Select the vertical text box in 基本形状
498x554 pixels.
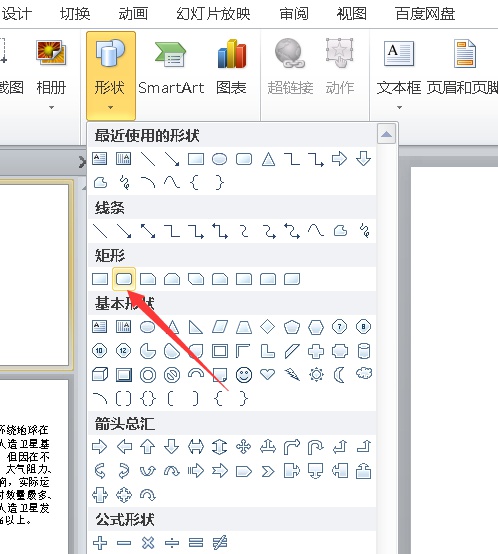[x=124, y=327]
